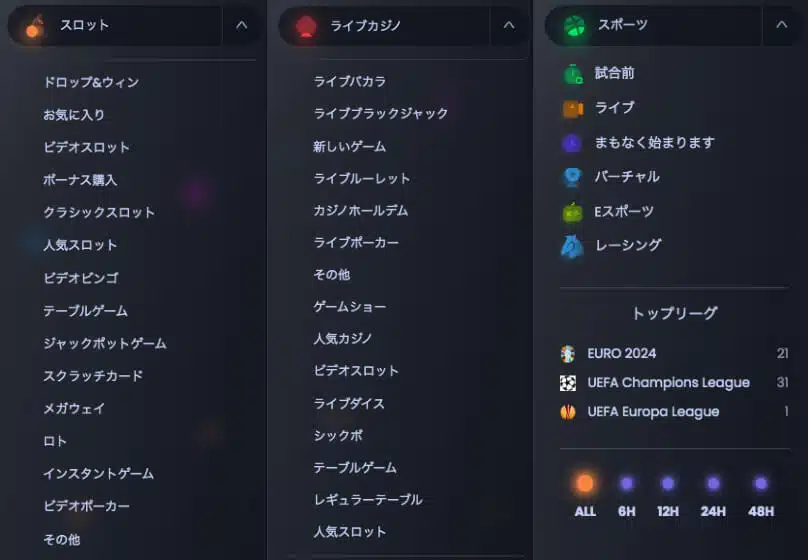808x560 pixels.
Task: Collapse the ライブカジノ menu with its chevron
Action: coord(509,25)
